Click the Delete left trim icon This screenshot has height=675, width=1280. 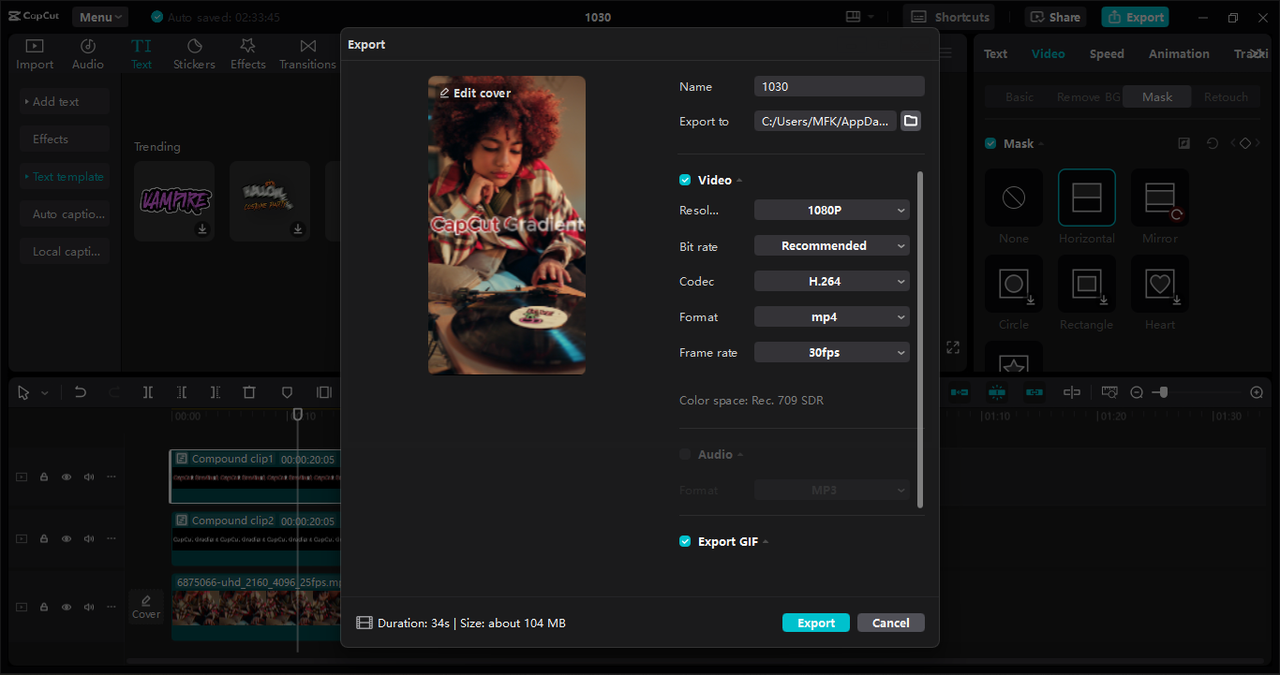point(182,393)
